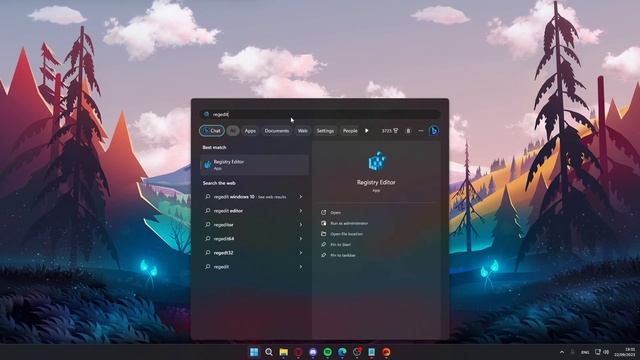
Task: Click in the search box containing 'regedit'
Action: 320,114
